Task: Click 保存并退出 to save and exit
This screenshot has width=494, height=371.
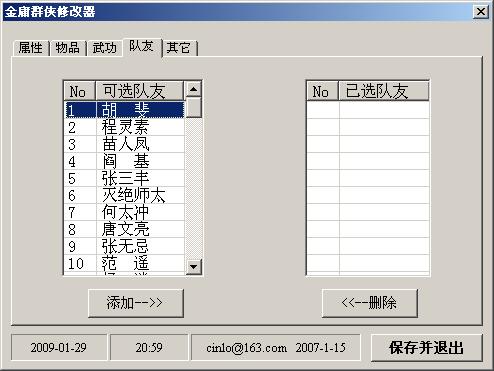Action: 427,348
